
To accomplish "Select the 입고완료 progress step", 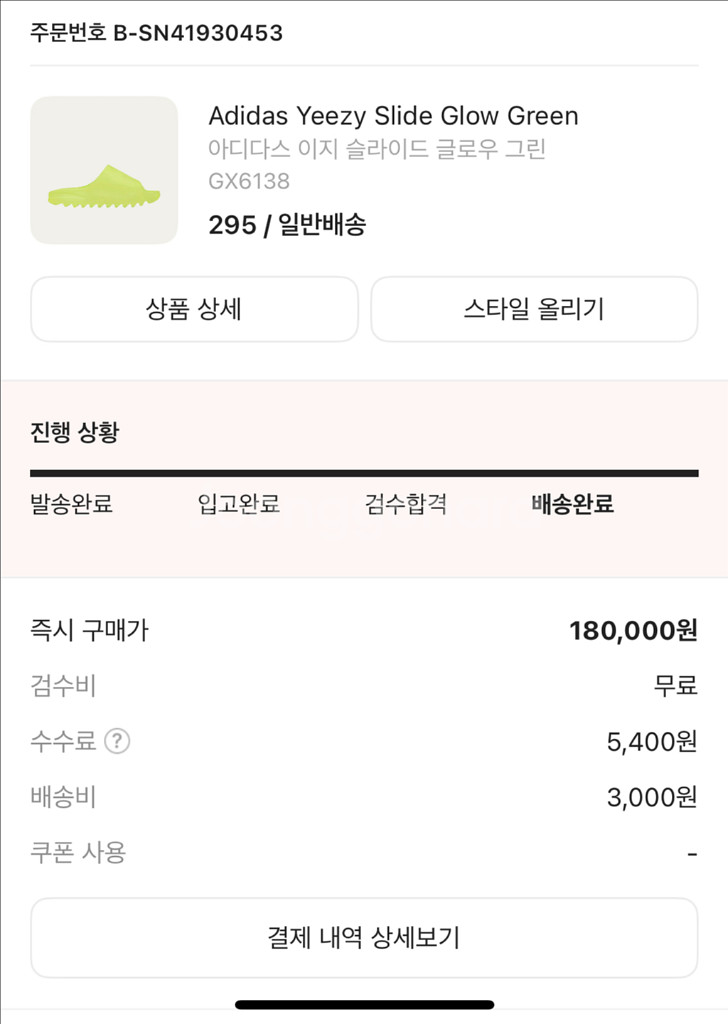I will pos(239,504).
